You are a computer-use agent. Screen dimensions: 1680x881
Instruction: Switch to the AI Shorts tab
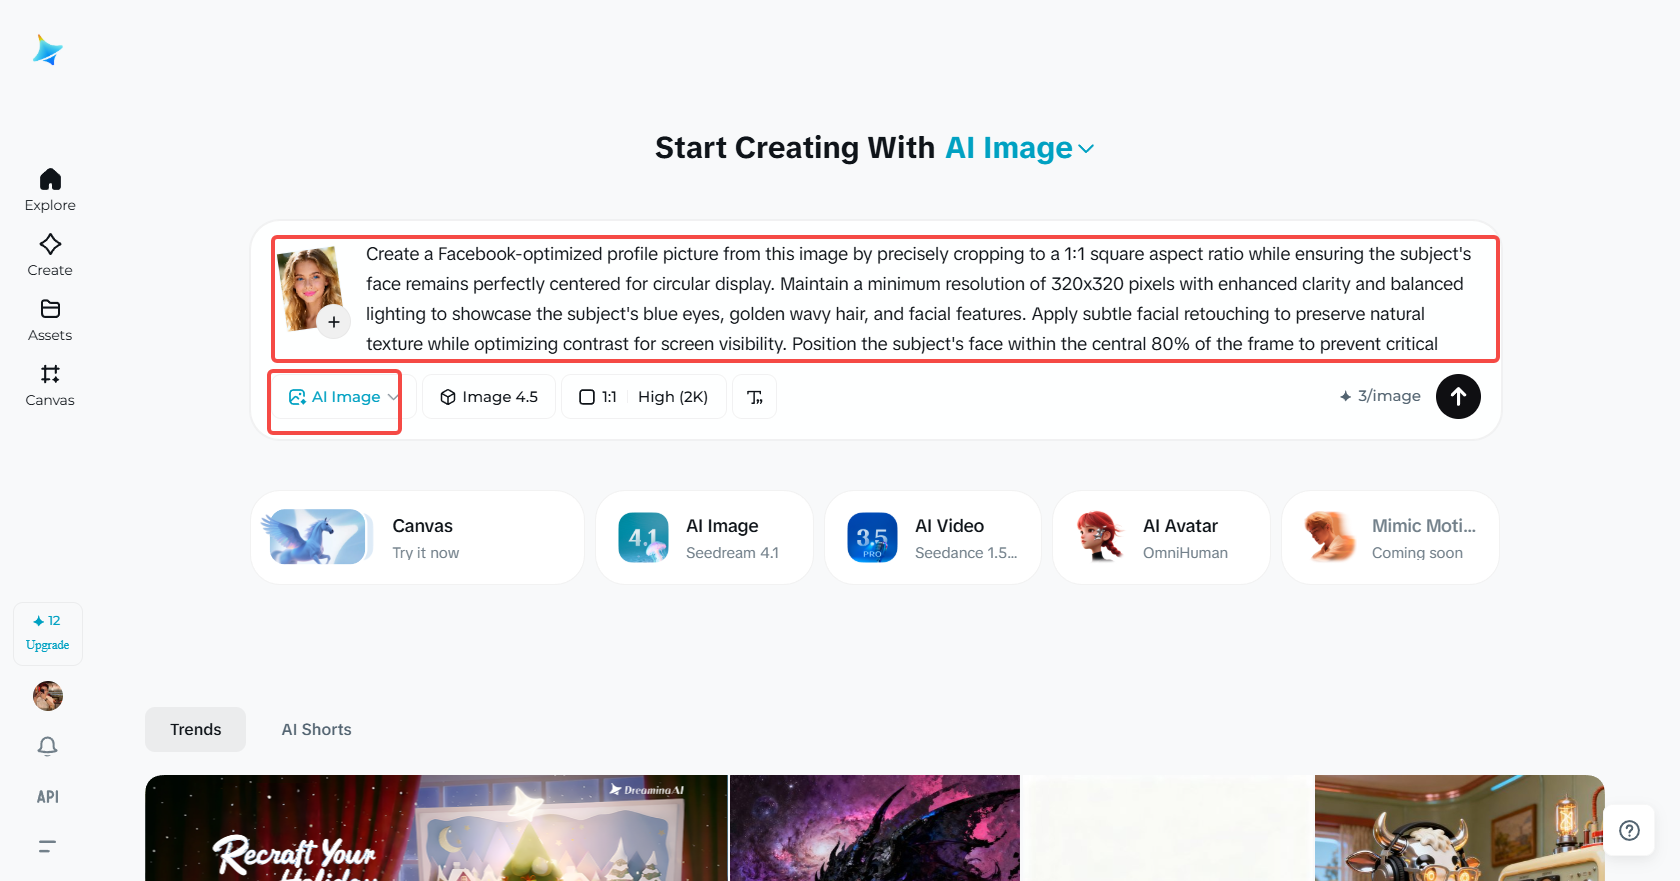(316, 730)
